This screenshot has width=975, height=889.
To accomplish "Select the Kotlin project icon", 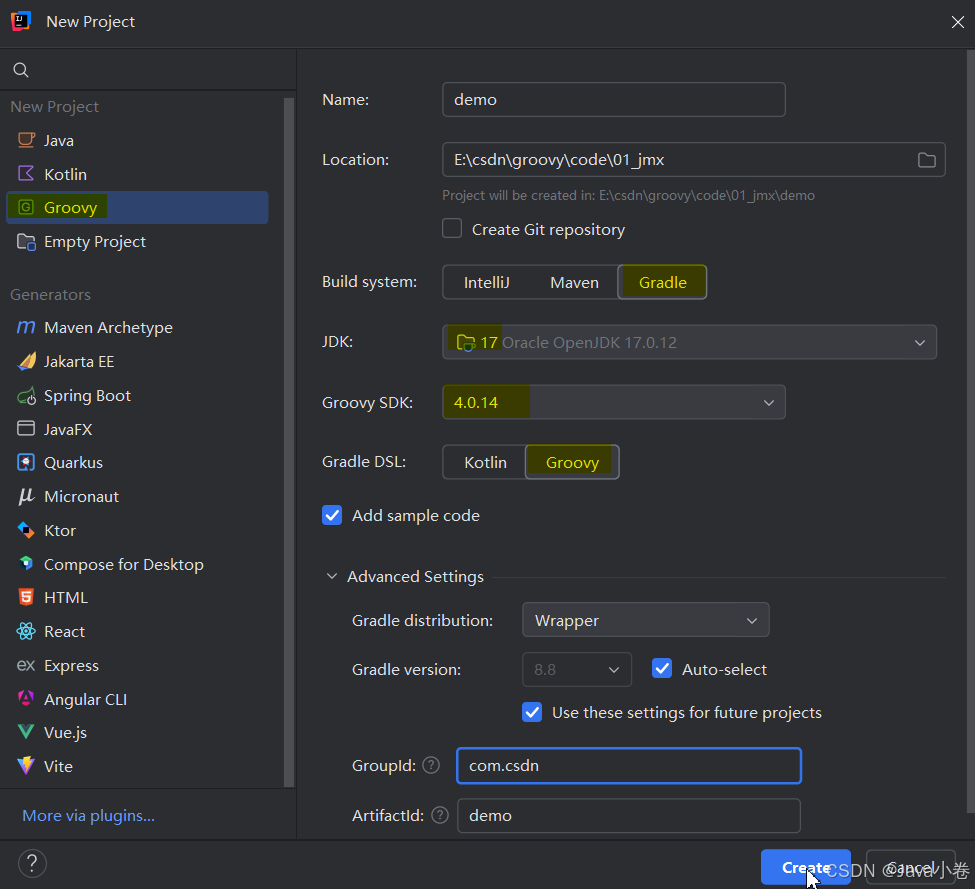I will (x=26, y=173).
